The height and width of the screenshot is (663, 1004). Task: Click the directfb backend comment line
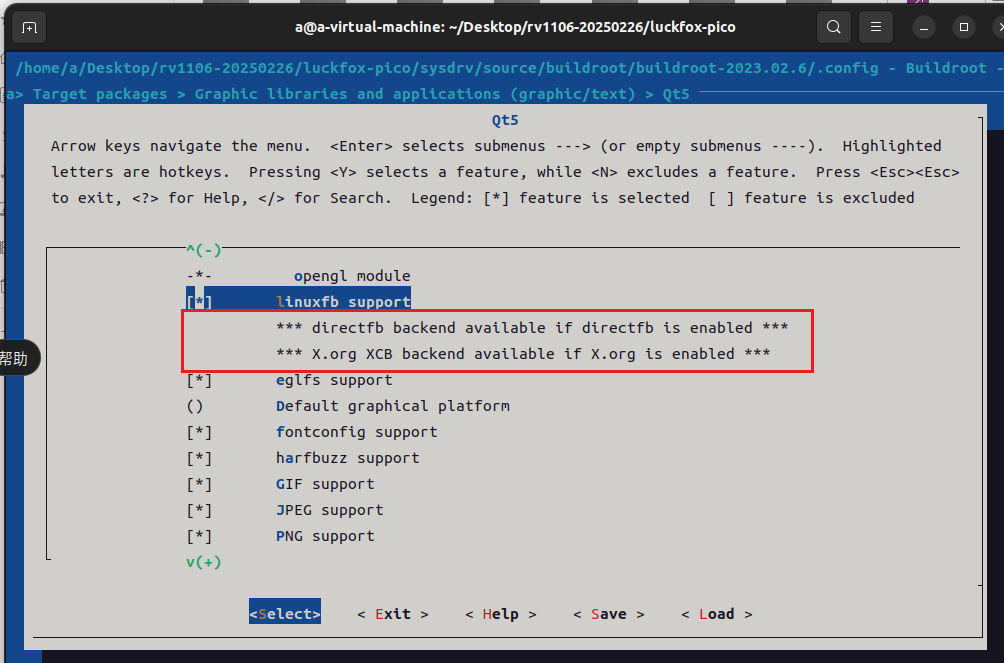point(532,327)
